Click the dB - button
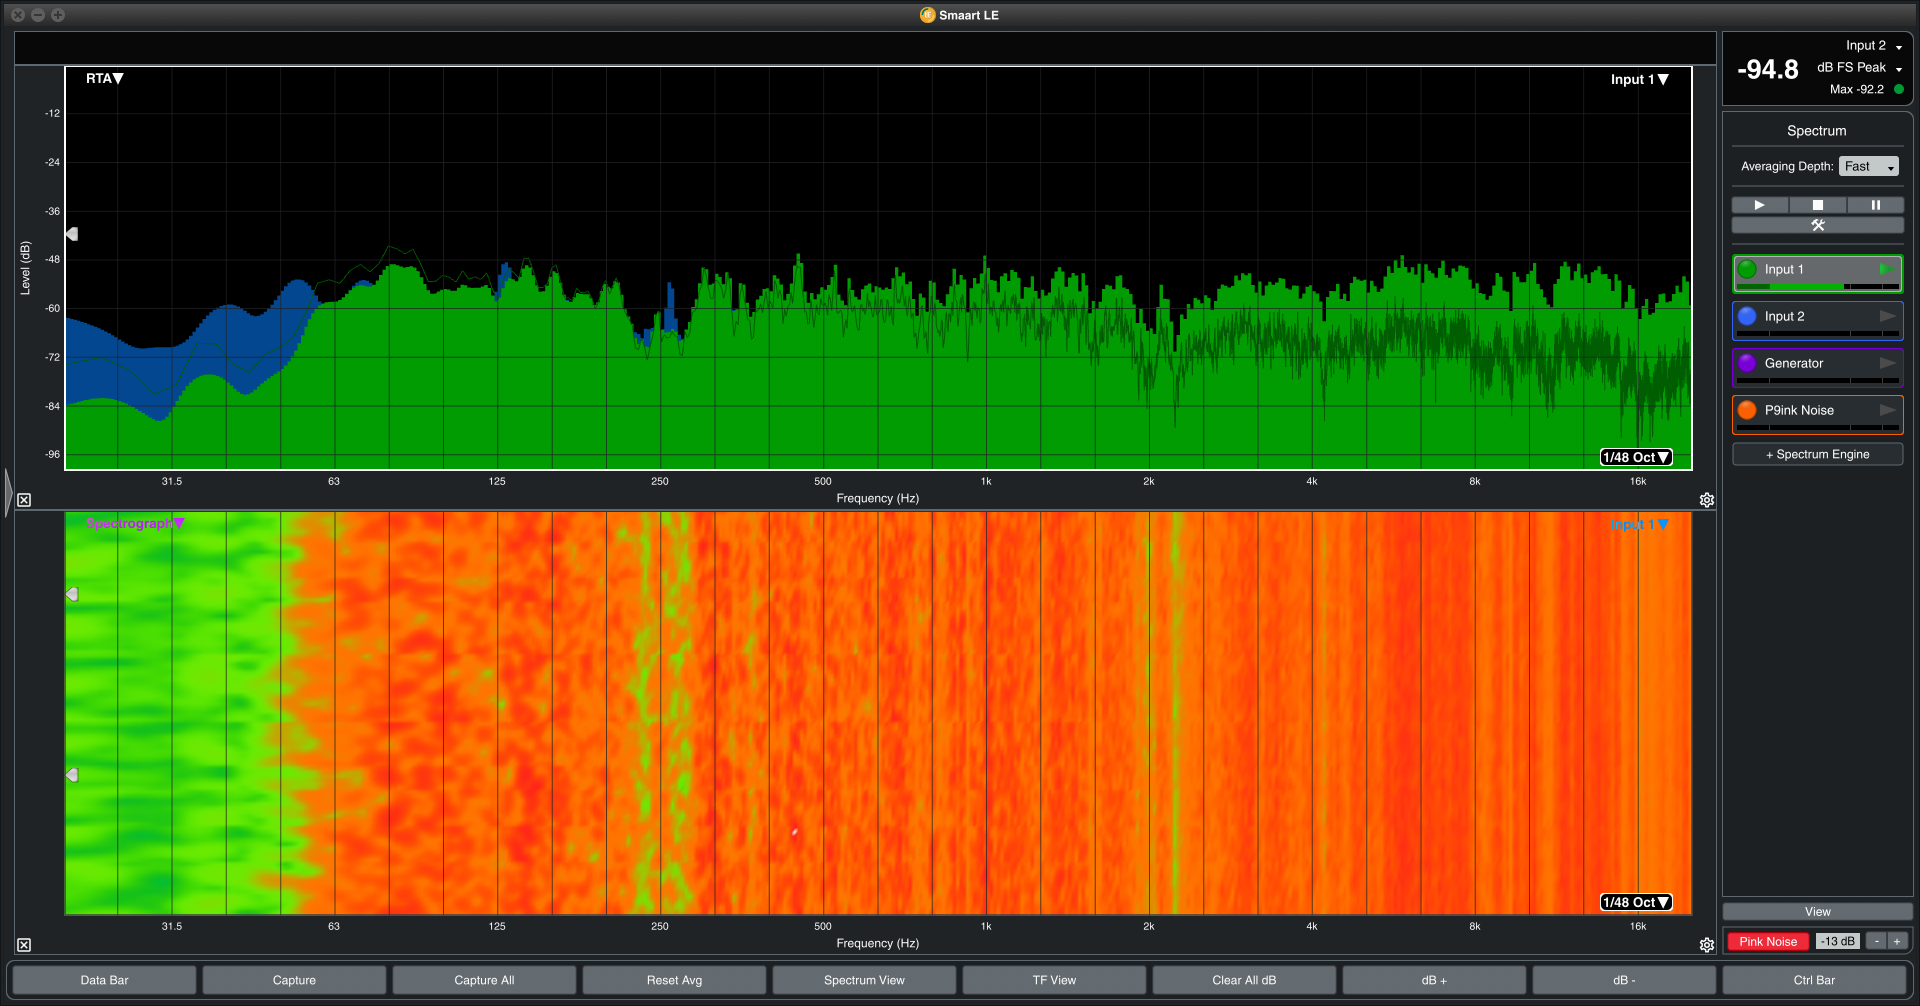The height and width of the screenshot is (1006, 1920). tap(1624, 980)
